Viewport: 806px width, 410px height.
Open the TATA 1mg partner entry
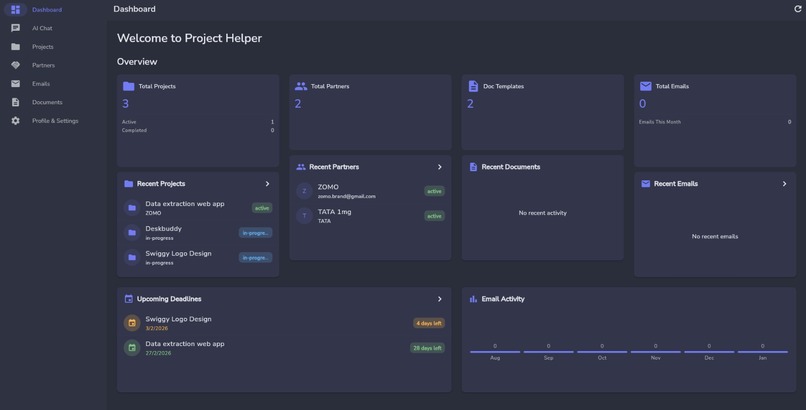[x=370, y=216]
